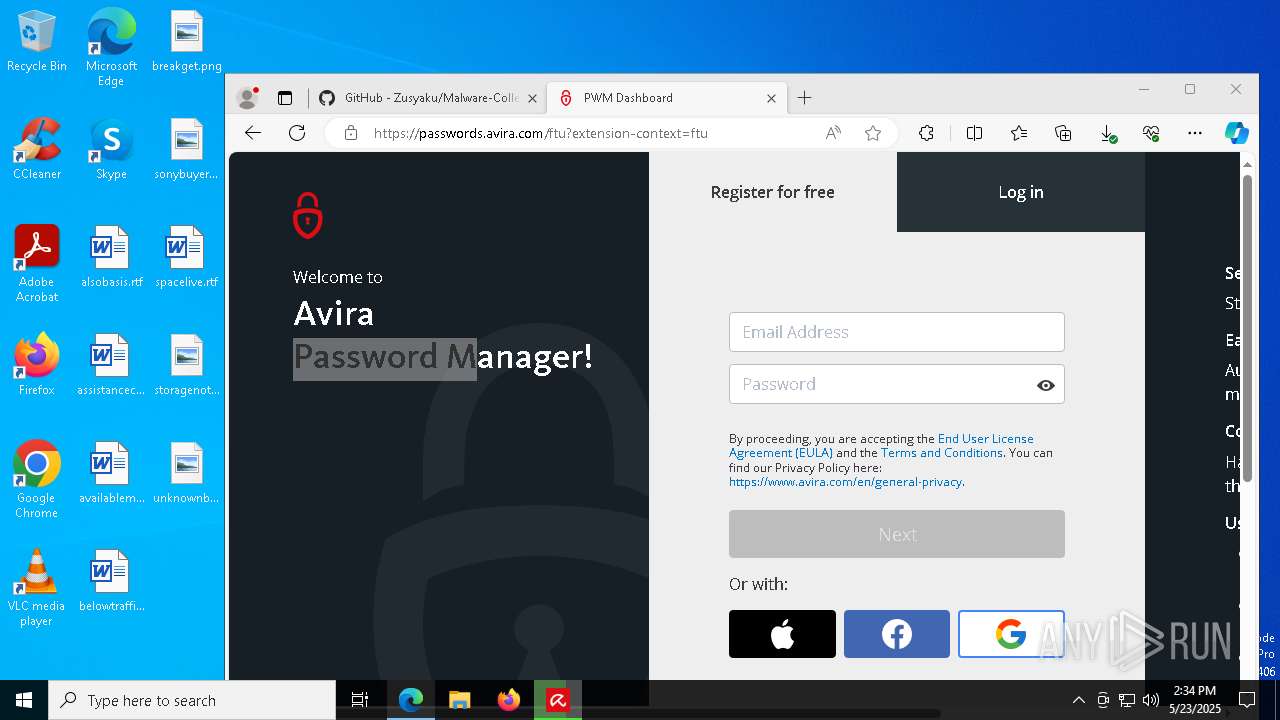Image resolution: width=1280 pixels, height=720 pixels.
Task: Select Register for free tab
Action: click(773, 192)
